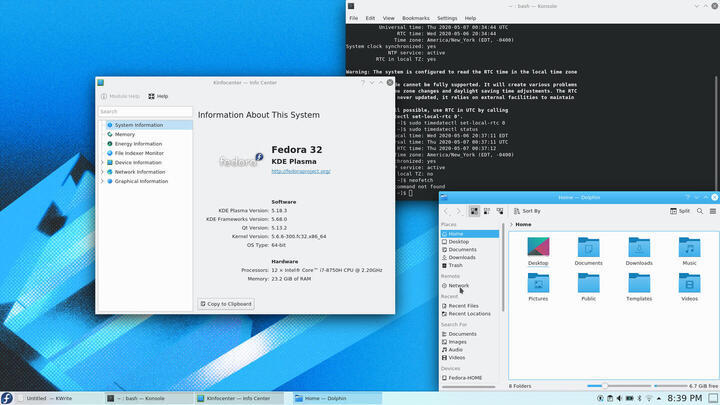
Task: Select Home in Dolphin's Places panel
Action: pos(470,234)
